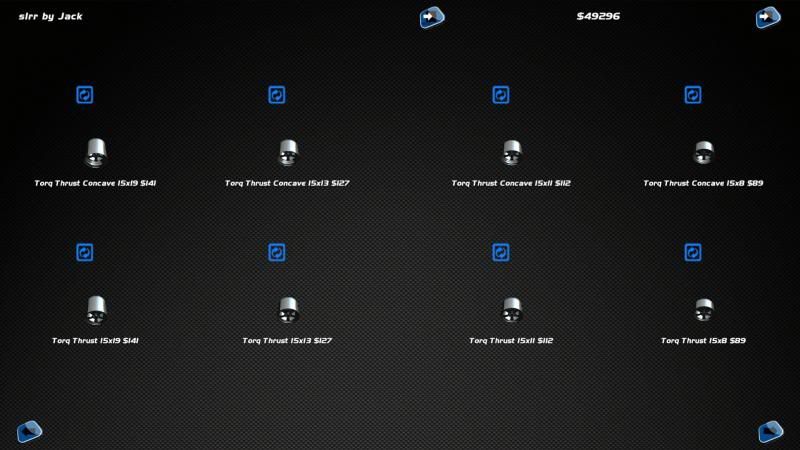Select the Torq Thrust Concave 15x13 wheel model
800x450 pixels.
click(288, 153)
